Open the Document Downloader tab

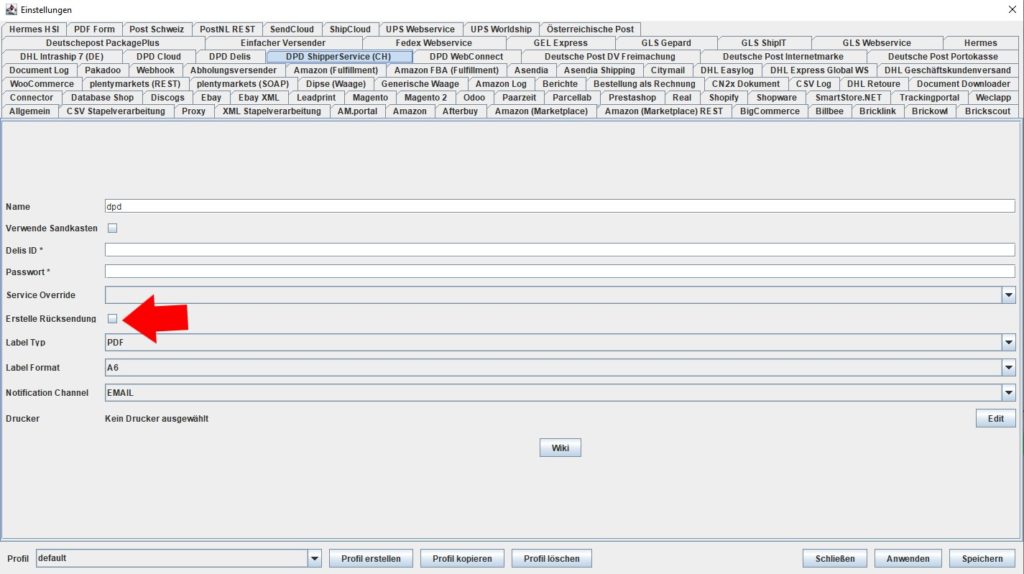click(x=963, y=84)
